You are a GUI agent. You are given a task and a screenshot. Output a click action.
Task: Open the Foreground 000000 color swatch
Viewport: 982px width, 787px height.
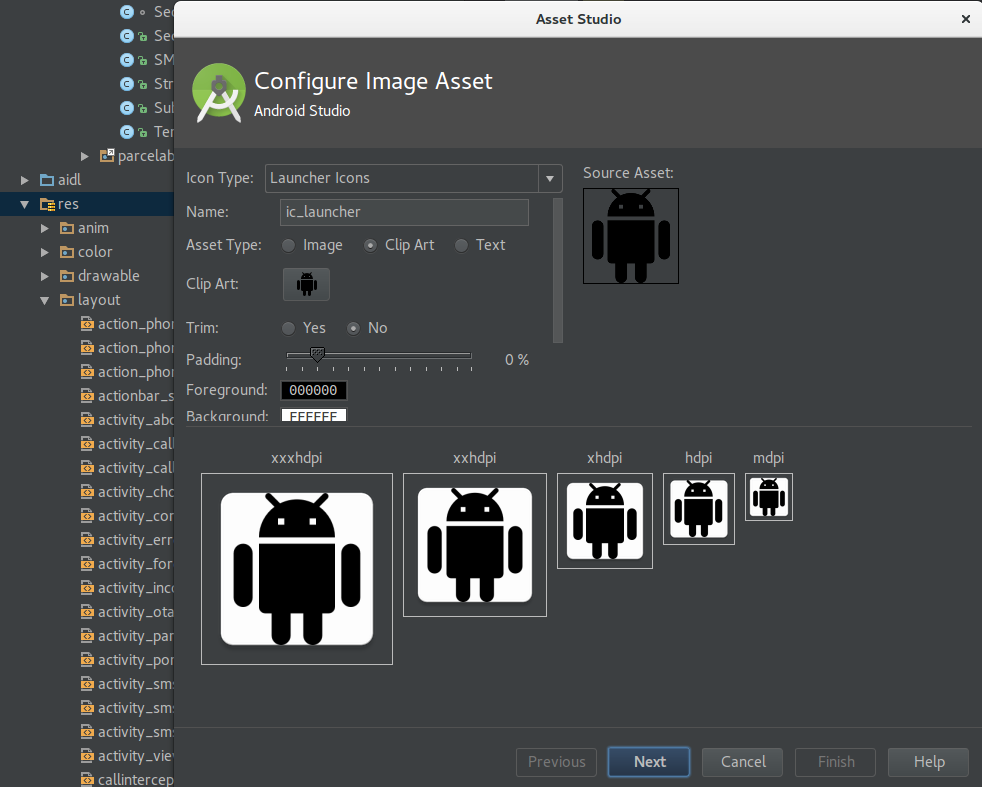point(313,390)
